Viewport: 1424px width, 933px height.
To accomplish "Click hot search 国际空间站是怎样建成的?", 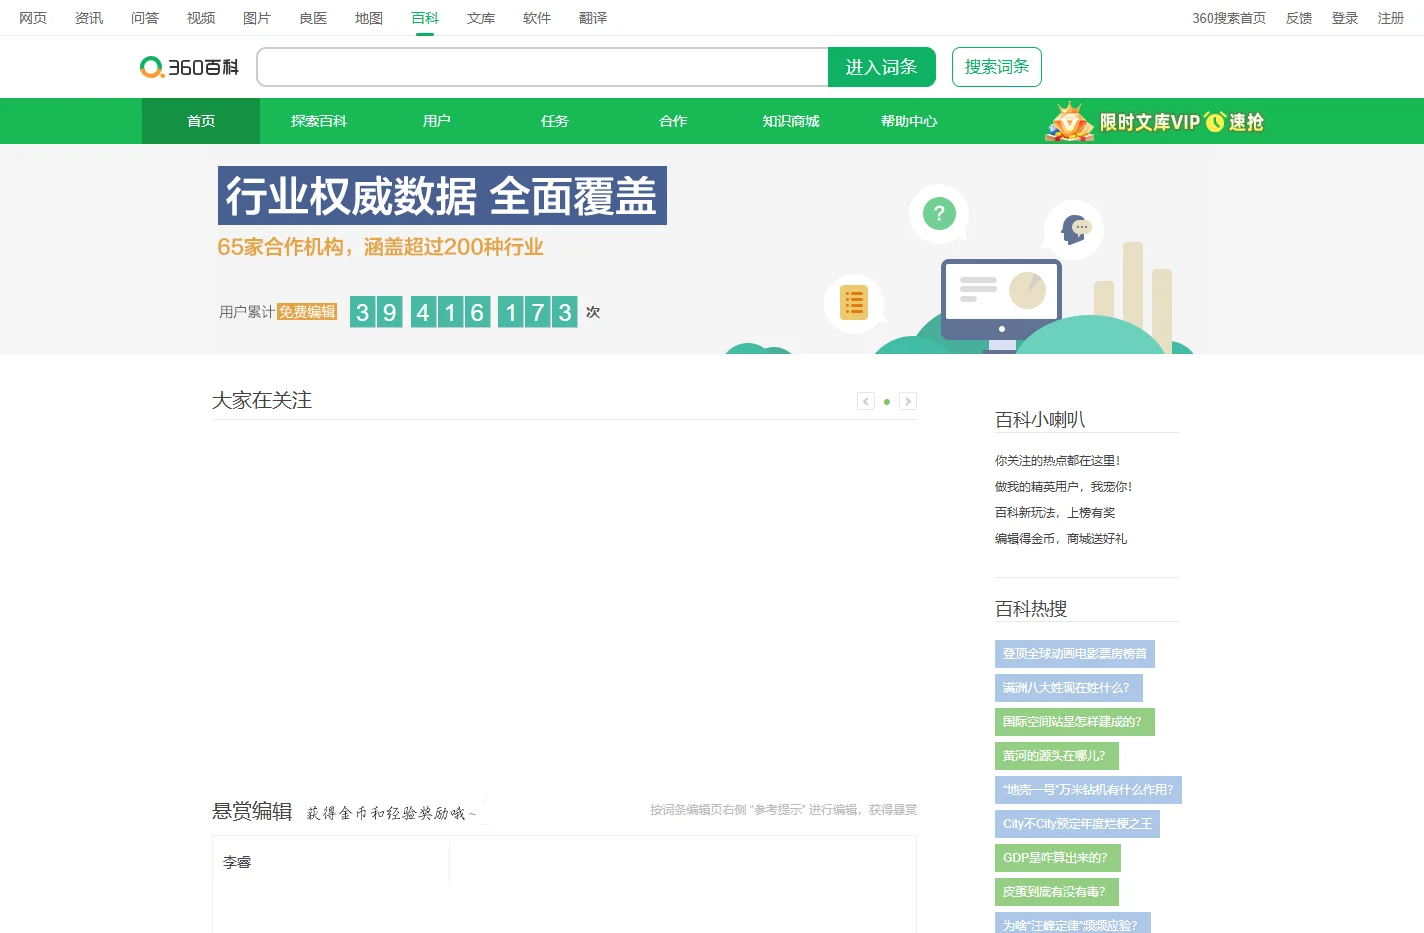I will coord(1075,722).
